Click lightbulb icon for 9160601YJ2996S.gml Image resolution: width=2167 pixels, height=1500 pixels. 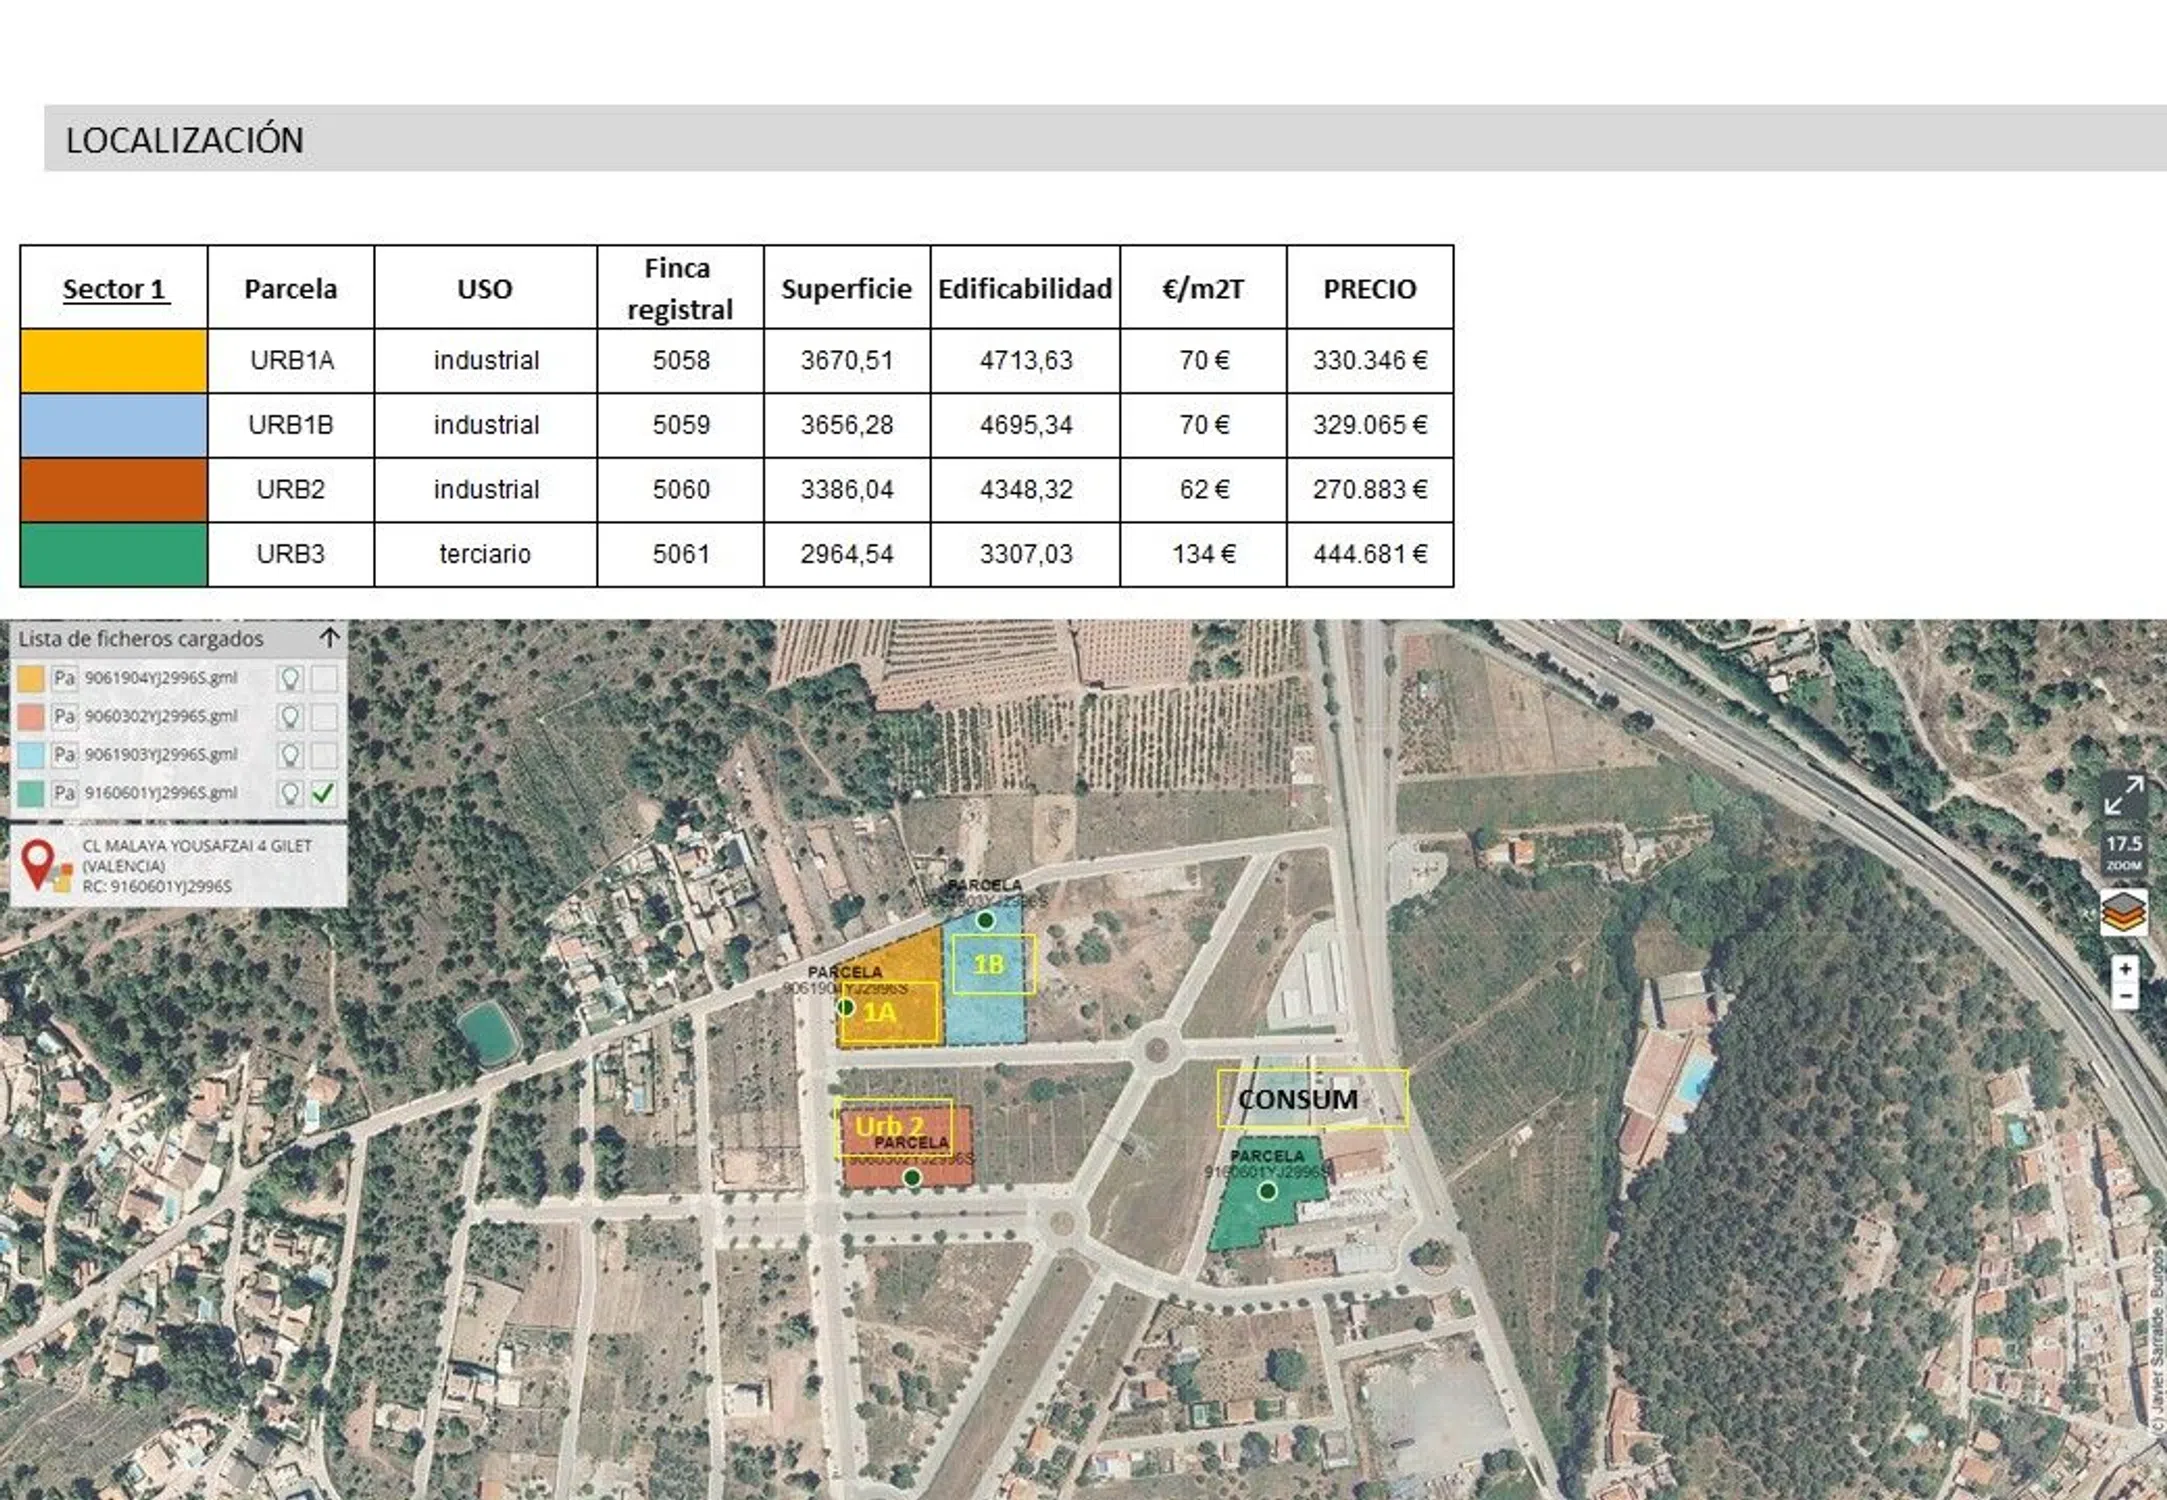[x=290, y=794]
